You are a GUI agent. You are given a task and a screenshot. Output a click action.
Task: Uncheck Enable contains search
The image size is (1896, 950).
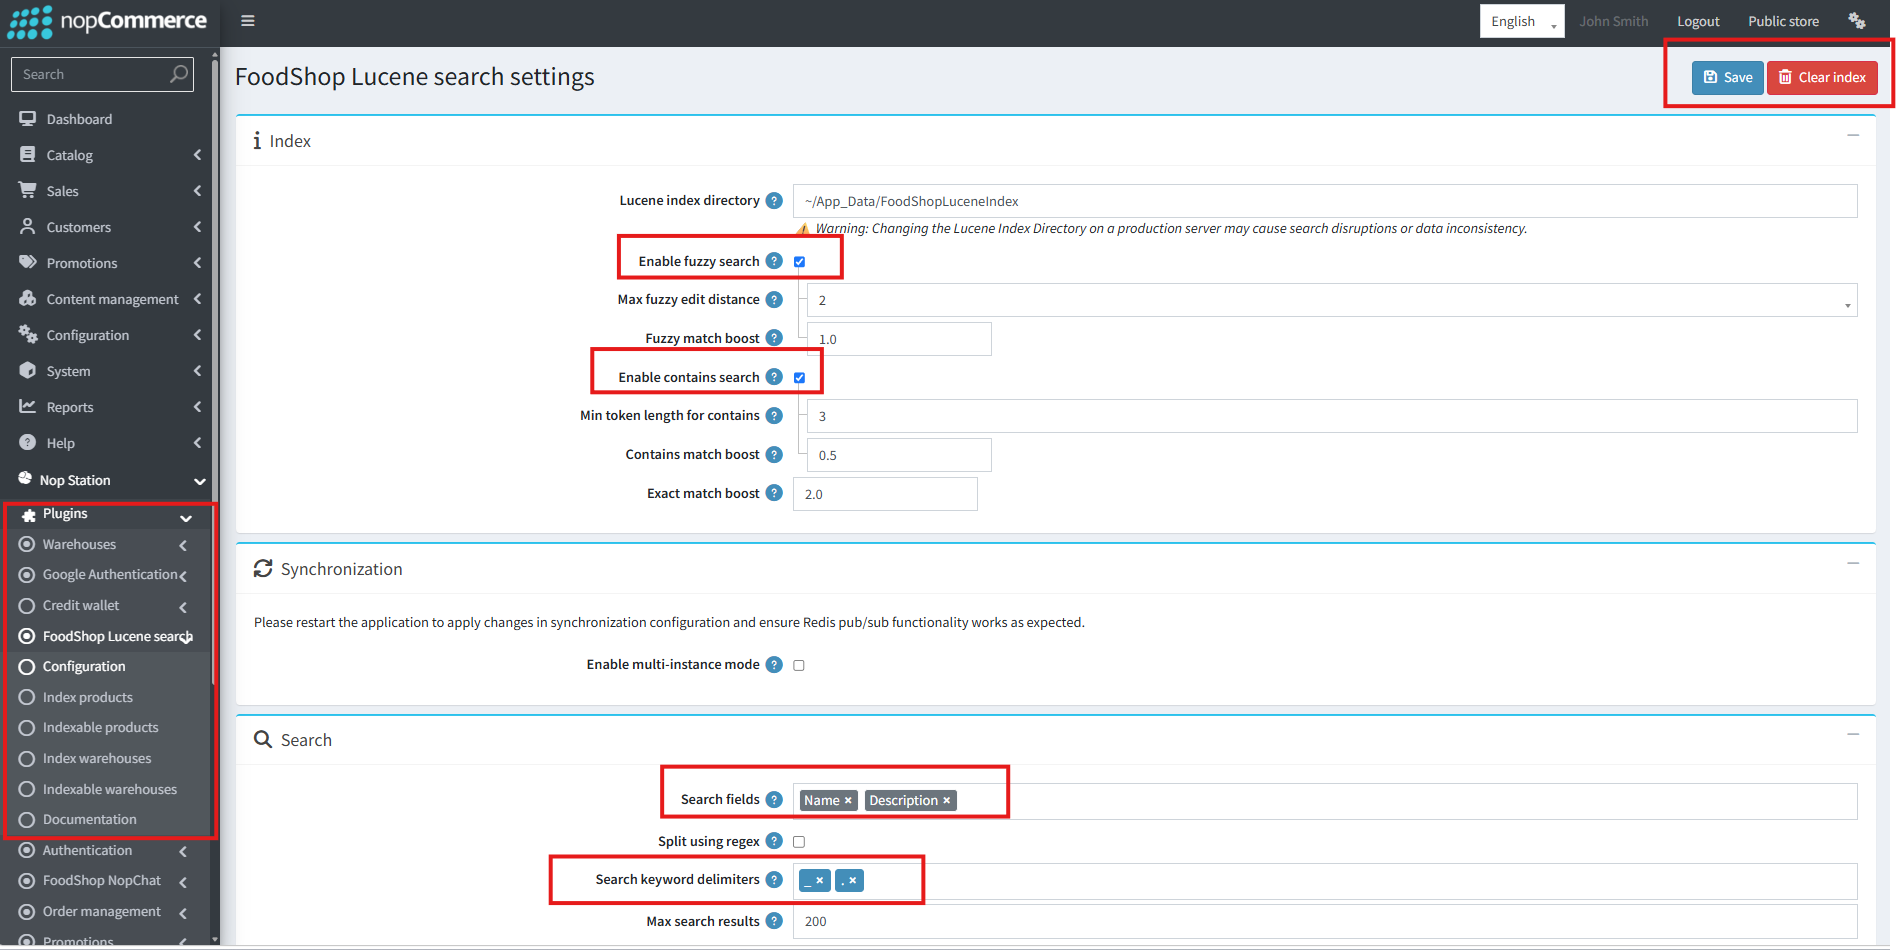coord(799,378)
